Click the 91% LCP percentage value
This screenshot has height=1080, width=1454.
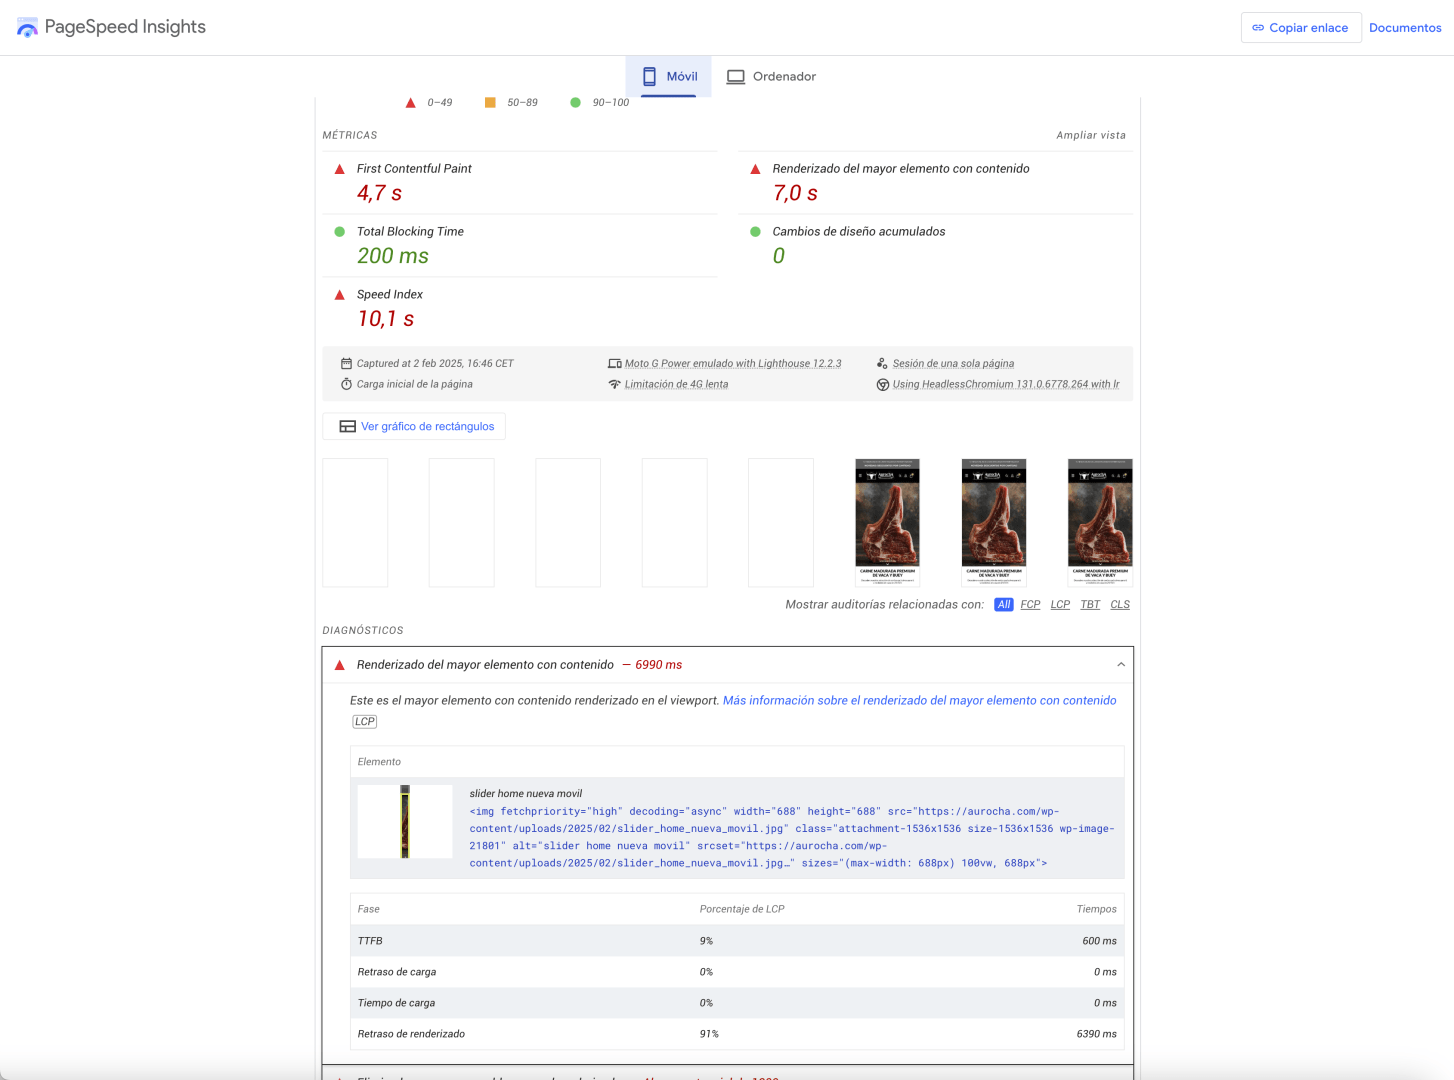click(x=709, y=1034)
